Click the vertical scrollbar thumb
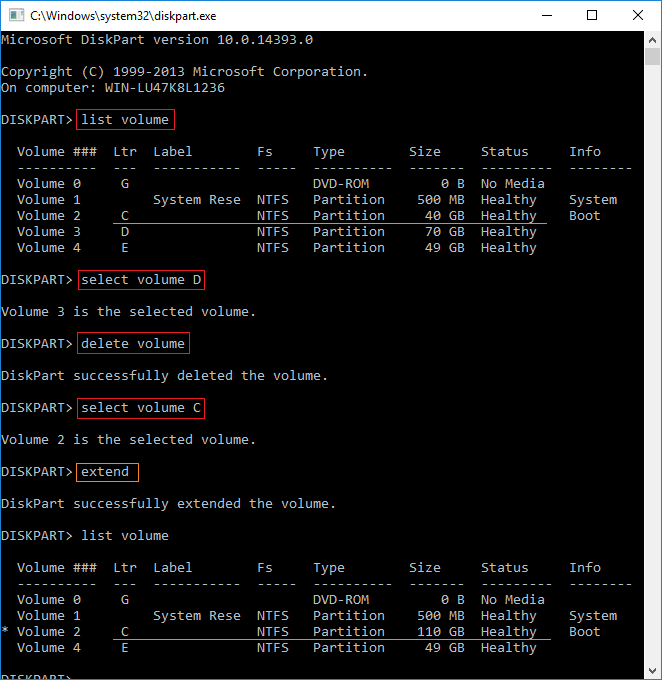Image resolution: width=662 pixels, height=680 pixels. (652, 300)
